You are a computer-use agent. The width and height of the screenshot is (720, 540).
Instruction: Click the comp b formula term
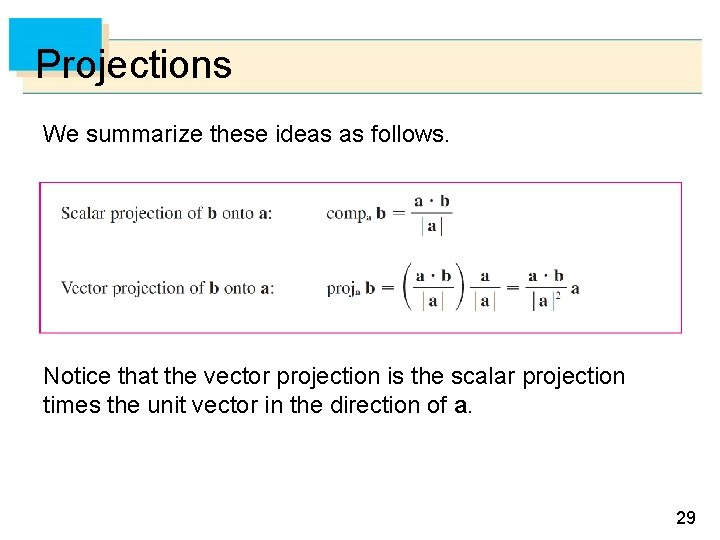pyautogui.click(x=353, y=214)
